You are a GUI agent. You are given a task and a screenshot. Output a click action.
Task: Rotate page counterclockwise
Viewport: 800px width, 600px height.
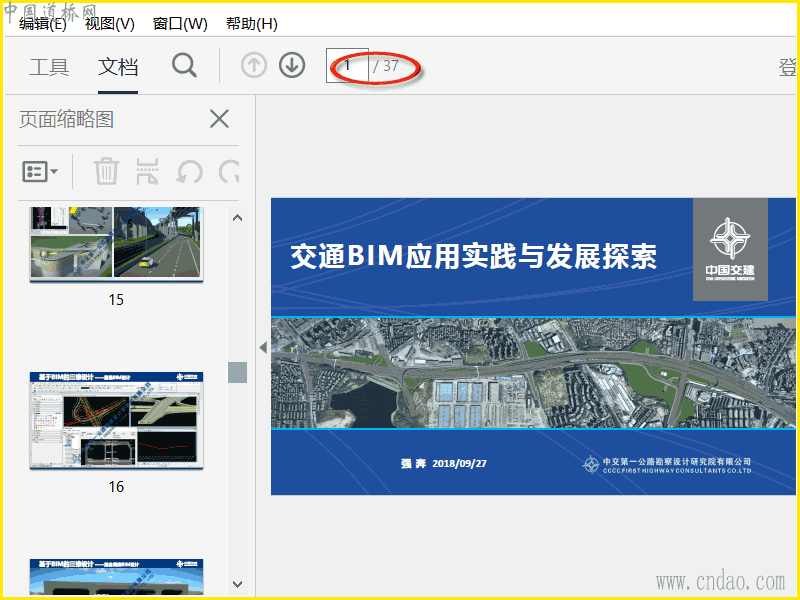[x=189, y=171]
